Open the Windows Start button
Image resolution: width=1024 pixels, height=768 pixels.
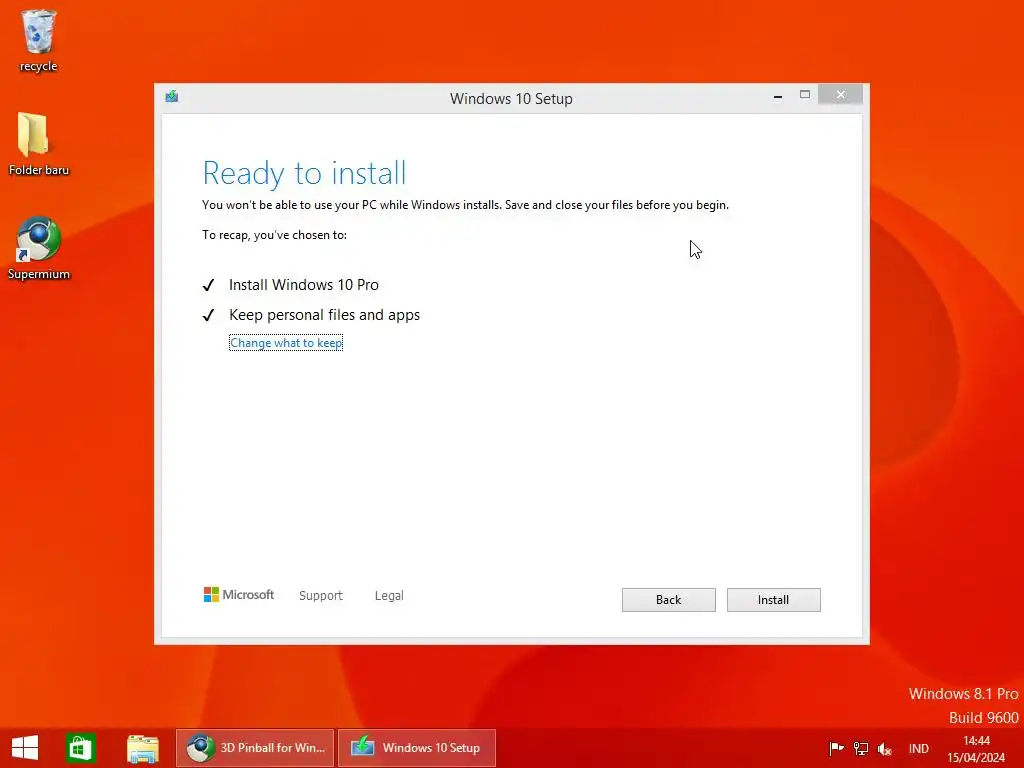click(x=25, y=748)
